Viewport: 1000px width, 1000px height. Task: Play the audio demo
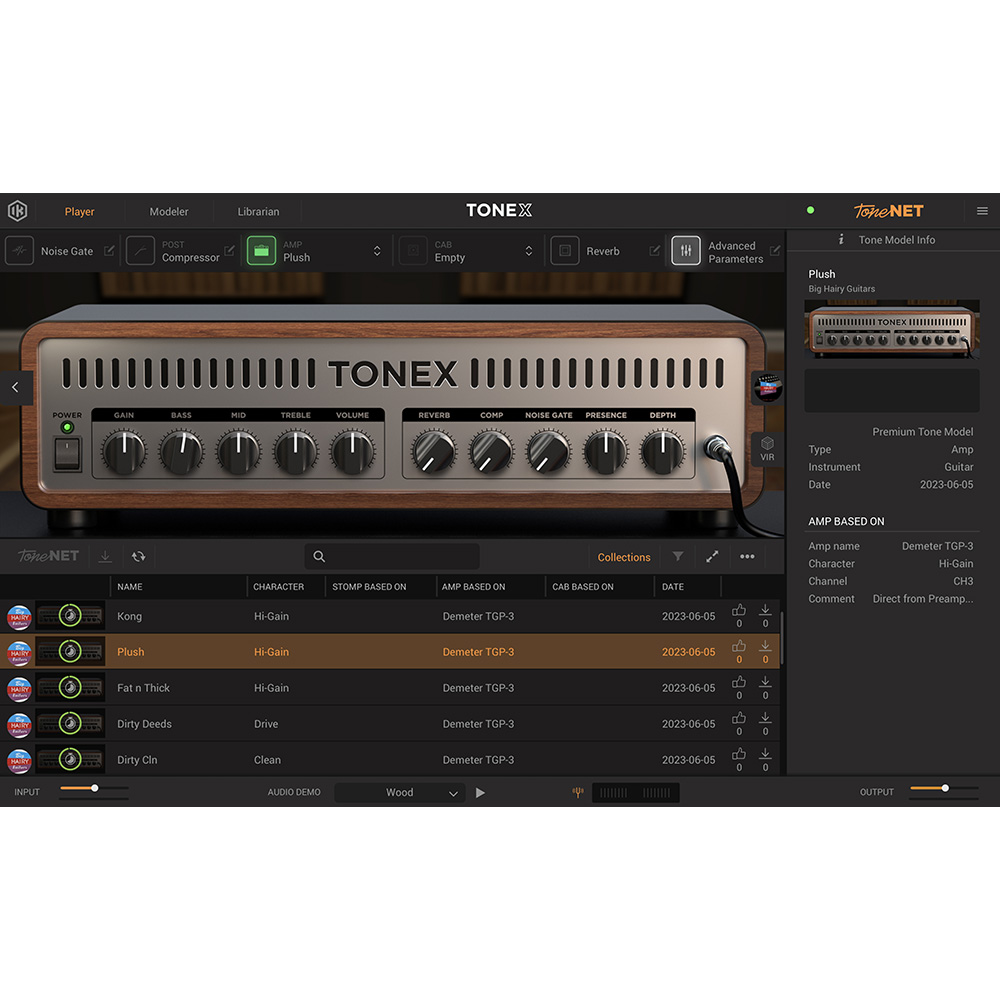[x=480, y=793]
